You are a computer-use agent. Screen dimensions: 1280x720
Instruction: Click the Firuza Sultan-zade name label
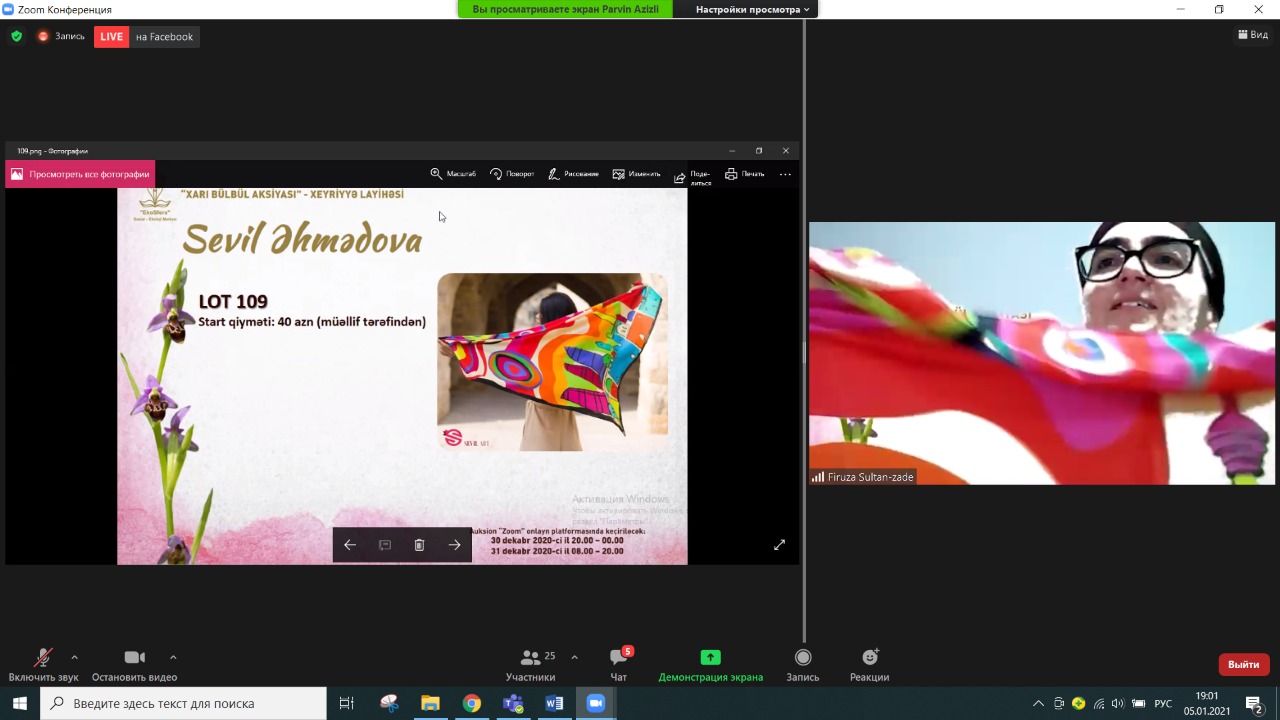[862, 477]
